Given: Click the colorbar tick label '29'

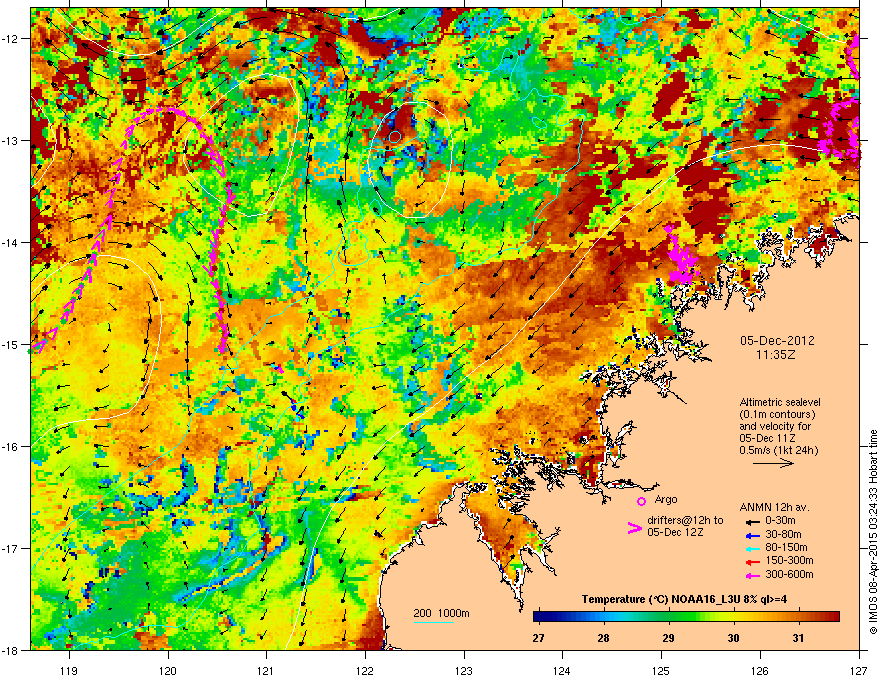Looking at the screenshot, I should coord(668,638).
